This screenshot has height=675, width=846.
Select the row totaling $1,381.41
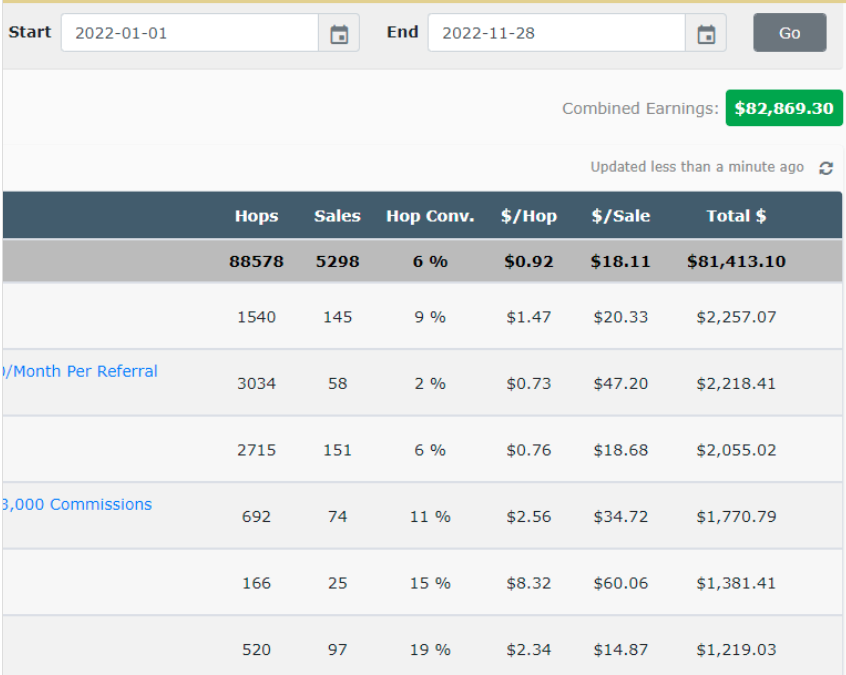(x=736, y=583)
